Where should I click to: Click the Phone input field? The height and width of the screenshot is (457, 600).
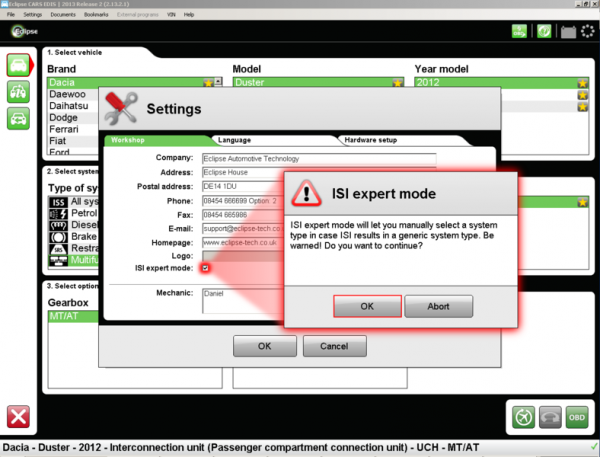pos(243,201)
